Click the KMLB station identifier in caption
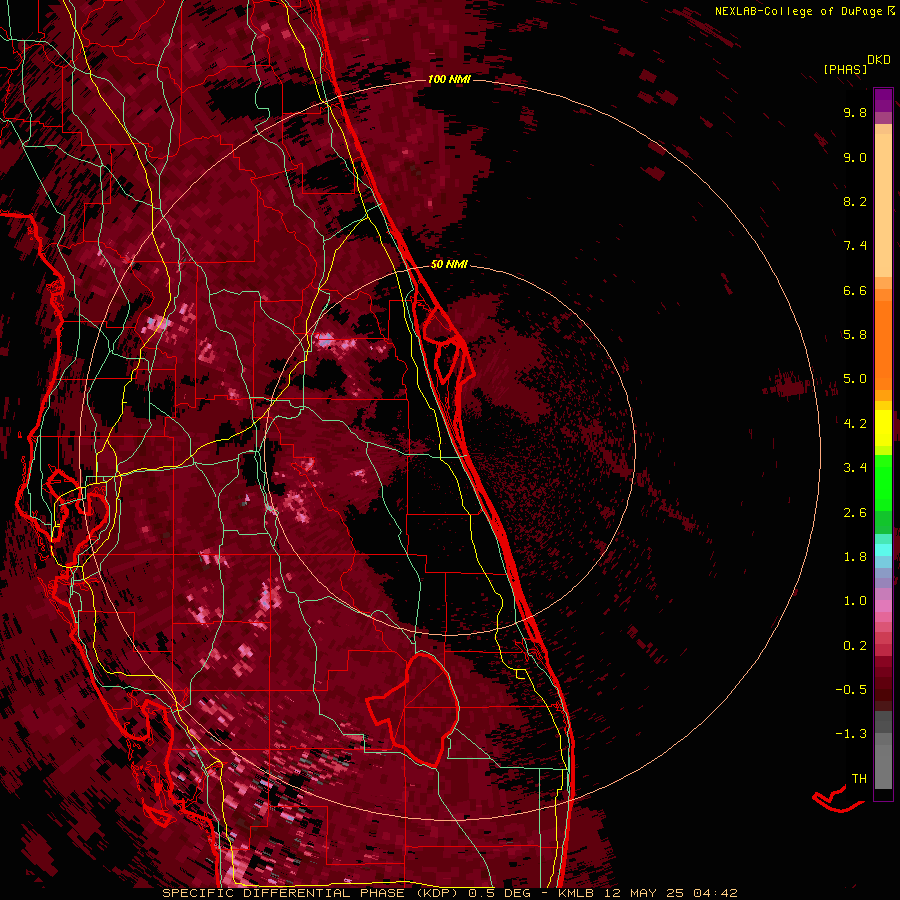This screenshot has width=900, height=900. click(577, 893)
